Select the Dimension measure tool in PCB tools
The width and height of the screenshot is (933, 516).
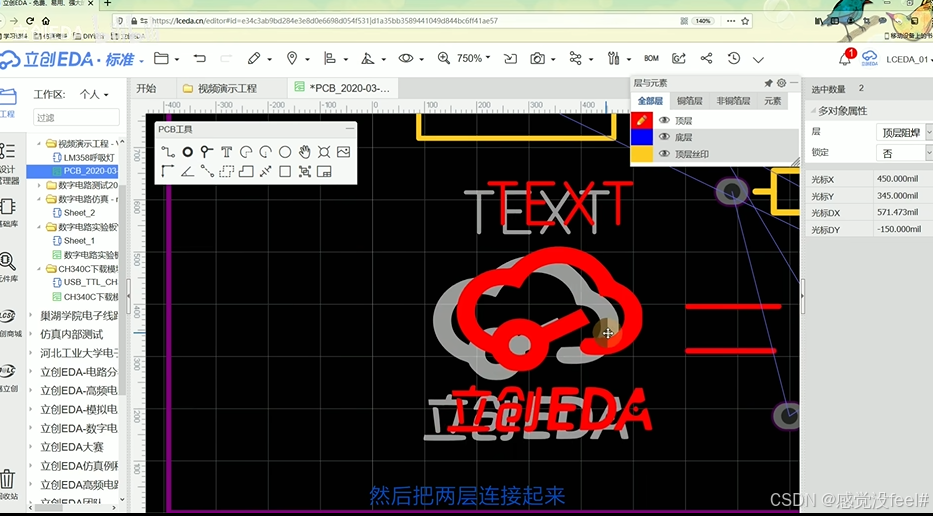tap(265, 172)
